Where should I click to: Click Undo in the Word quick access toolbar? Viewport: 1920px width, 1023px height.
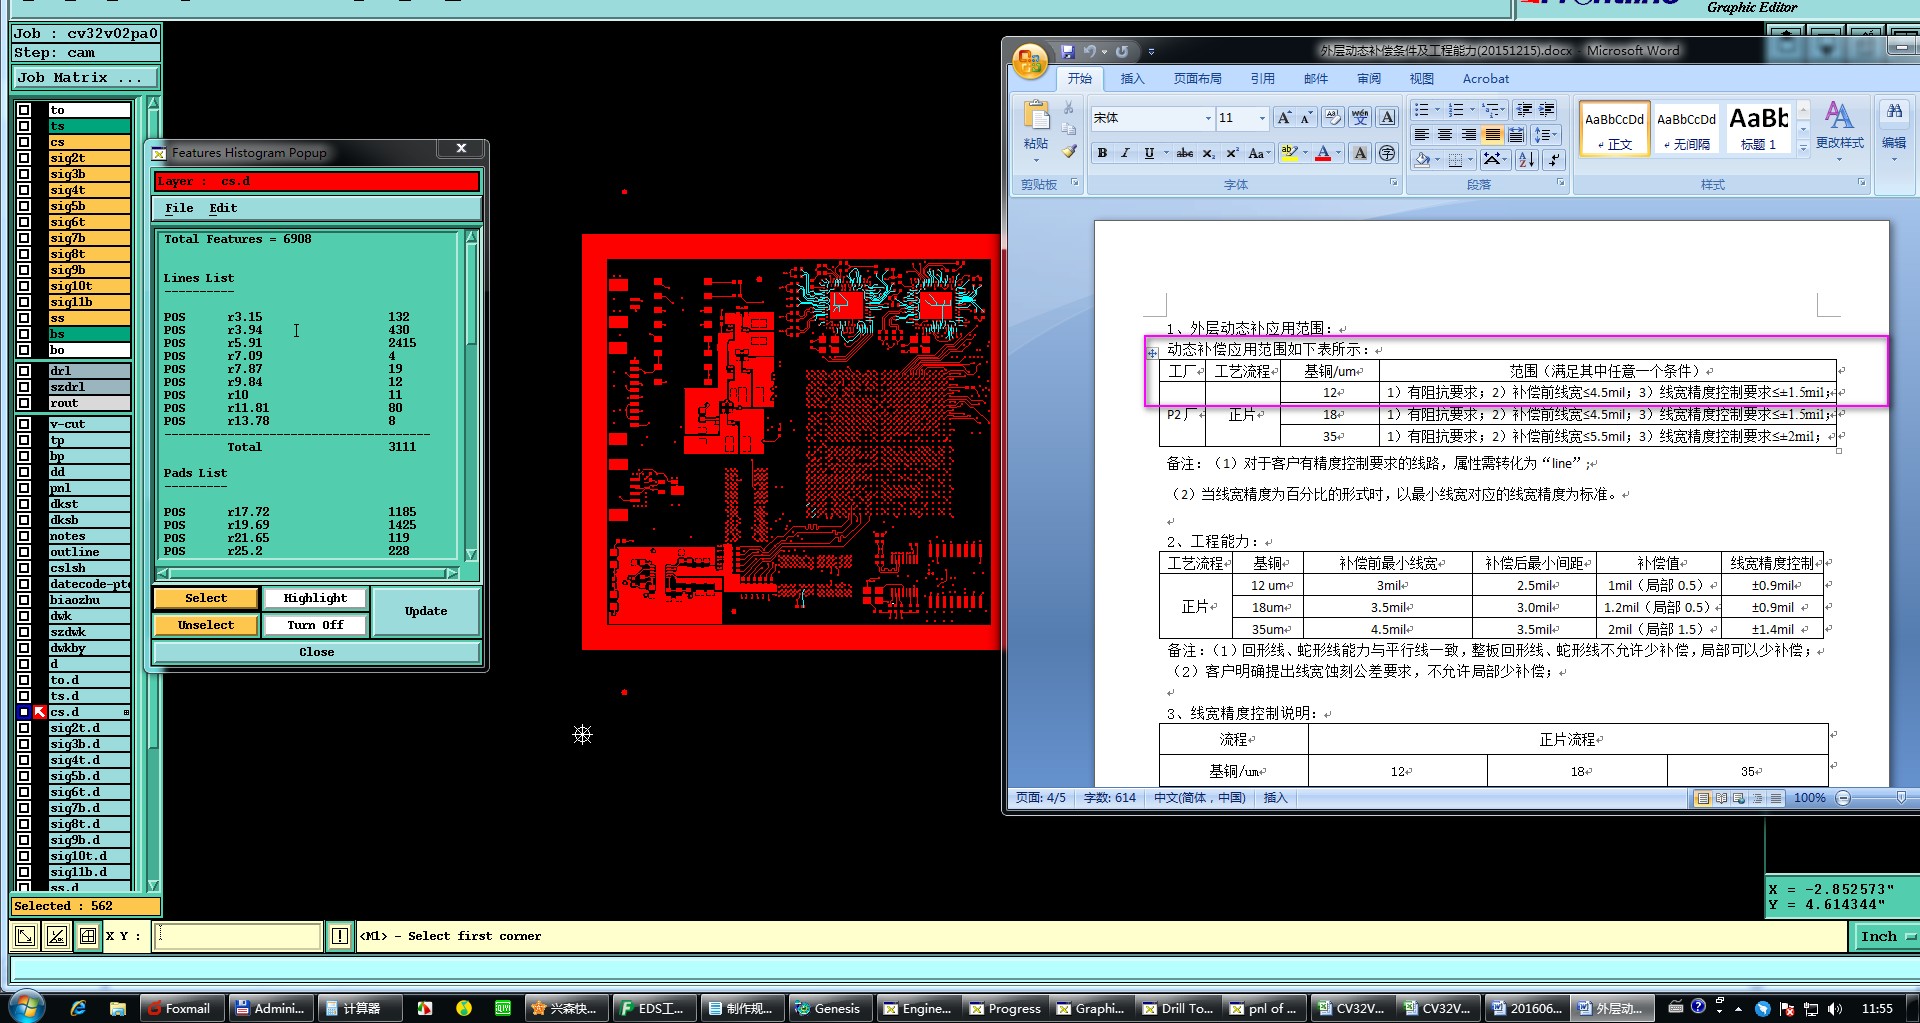(1090, 51)
